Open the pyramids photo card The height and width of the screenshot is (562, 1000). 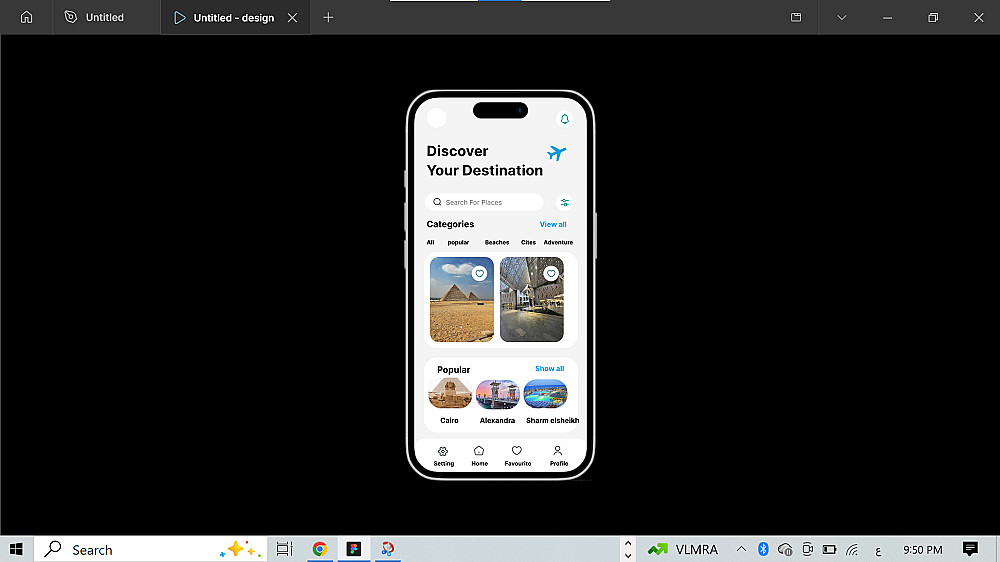click(462, 299)
